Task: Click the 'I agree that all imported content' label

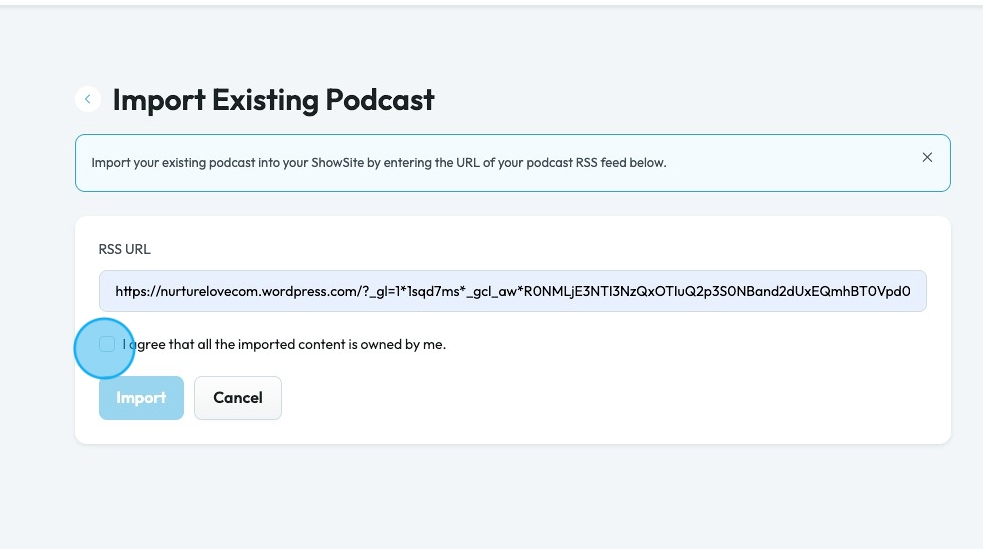Action: click(x=285, y=344)
